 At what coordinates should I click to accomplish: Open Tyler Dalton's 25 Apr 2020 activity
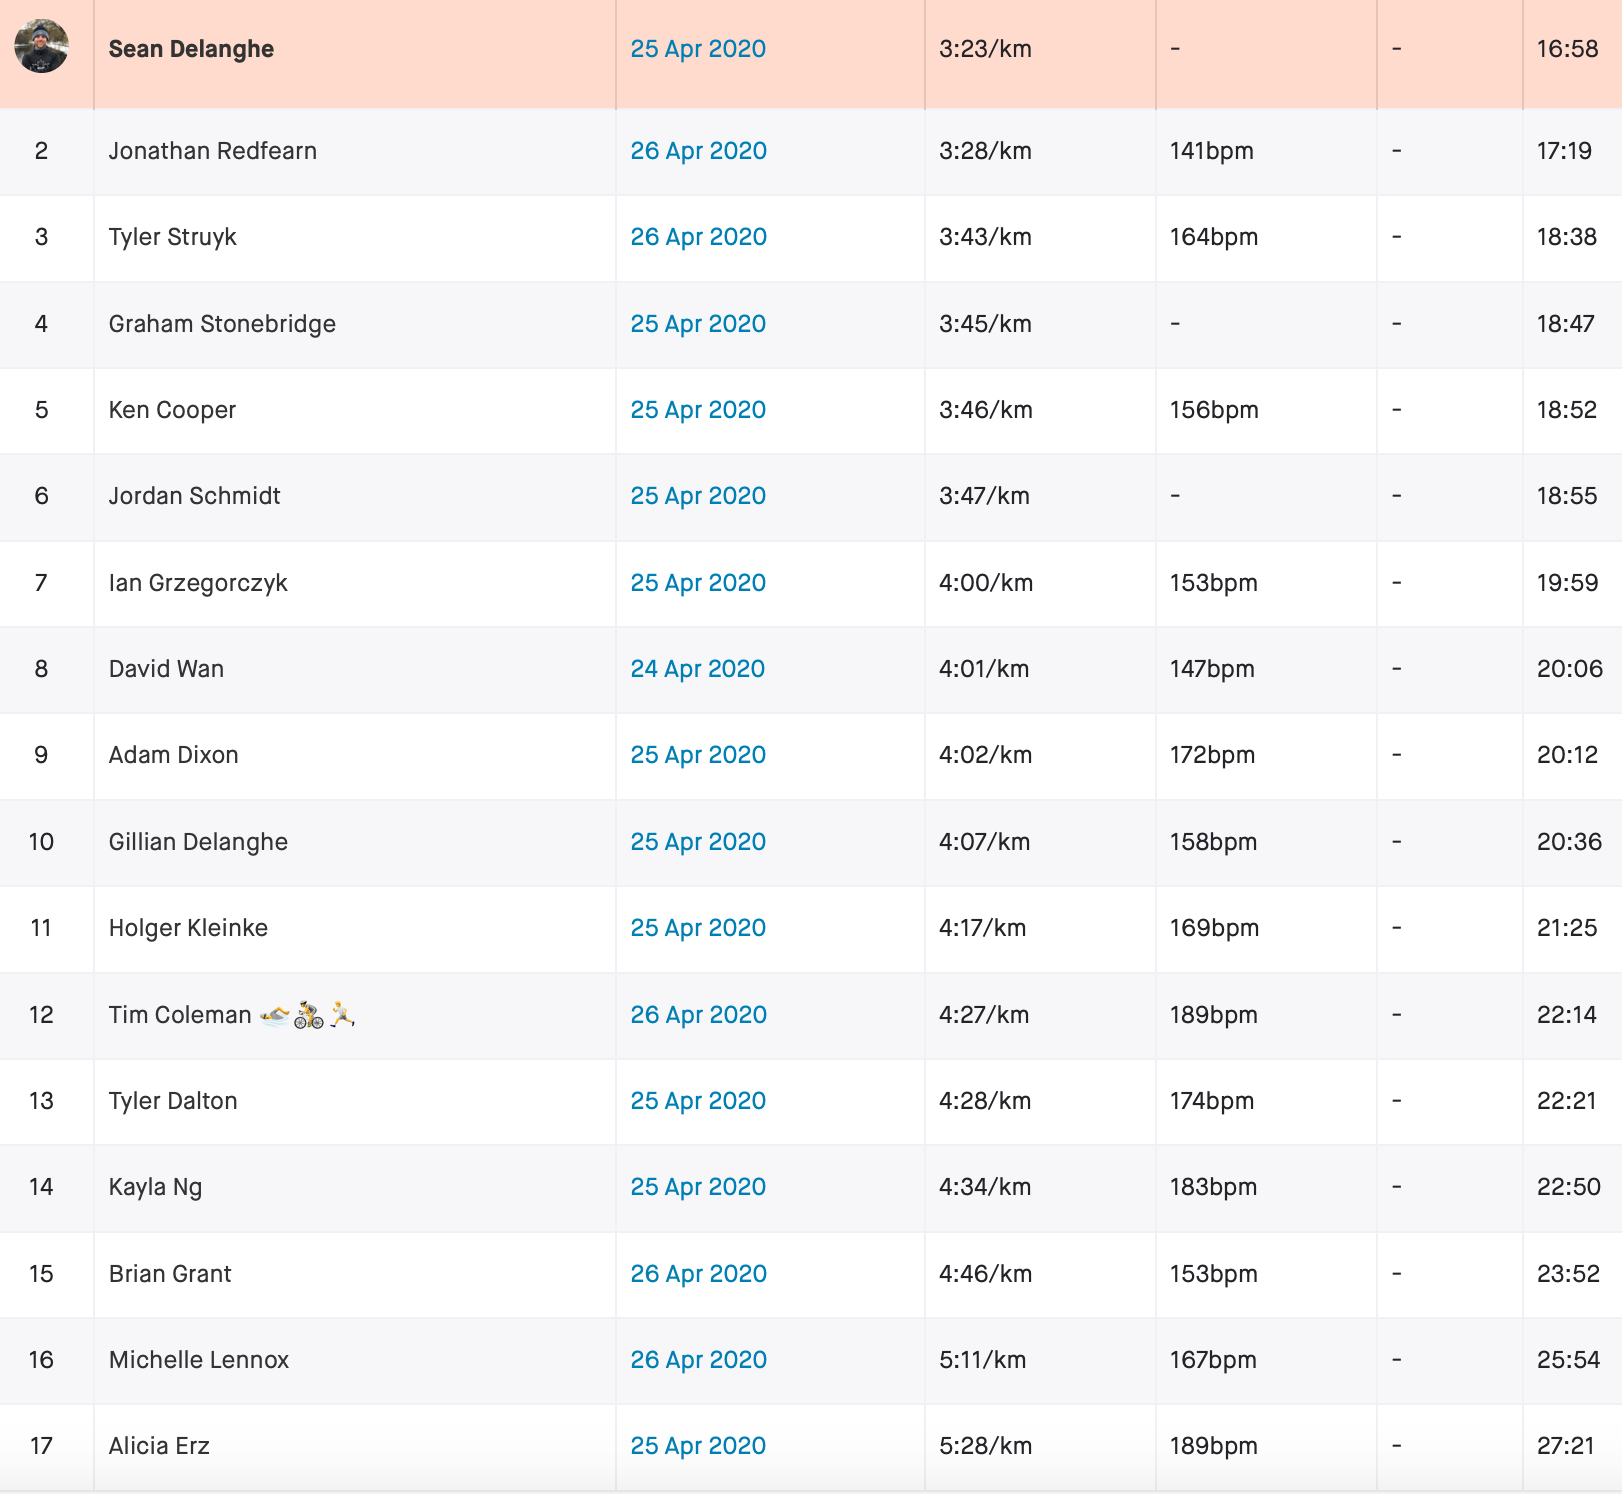coord(698,1101)
